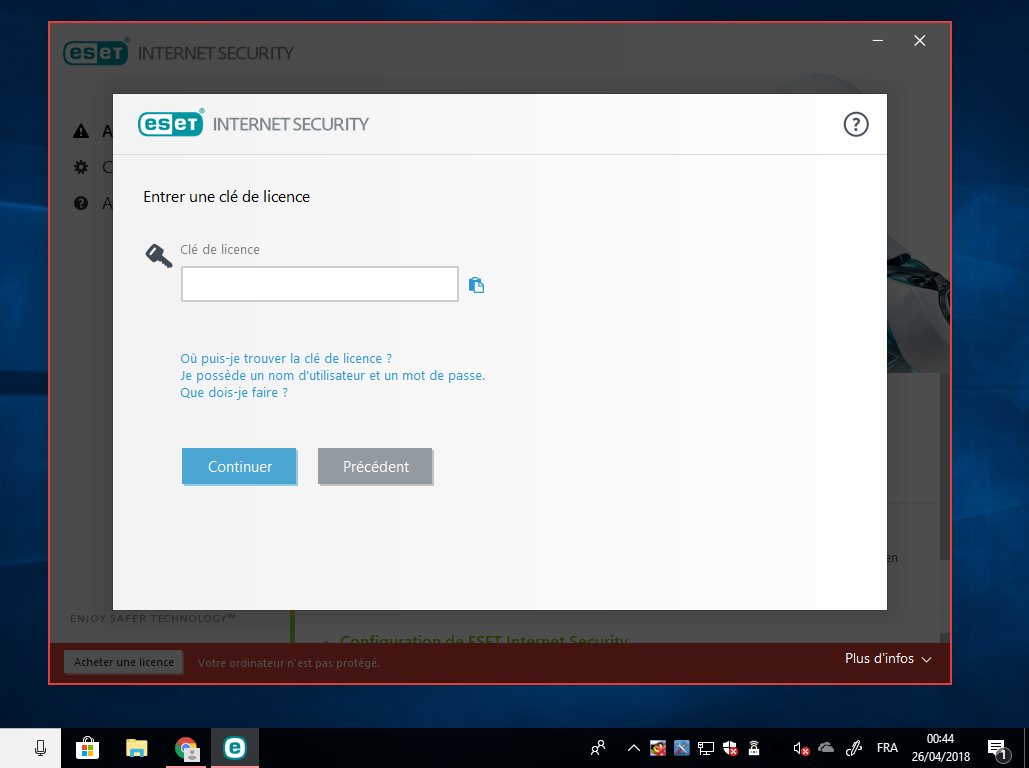Open the Windows Defender shield tray icon
Viewport: 1029px width, 768px height.
(730, 748)
